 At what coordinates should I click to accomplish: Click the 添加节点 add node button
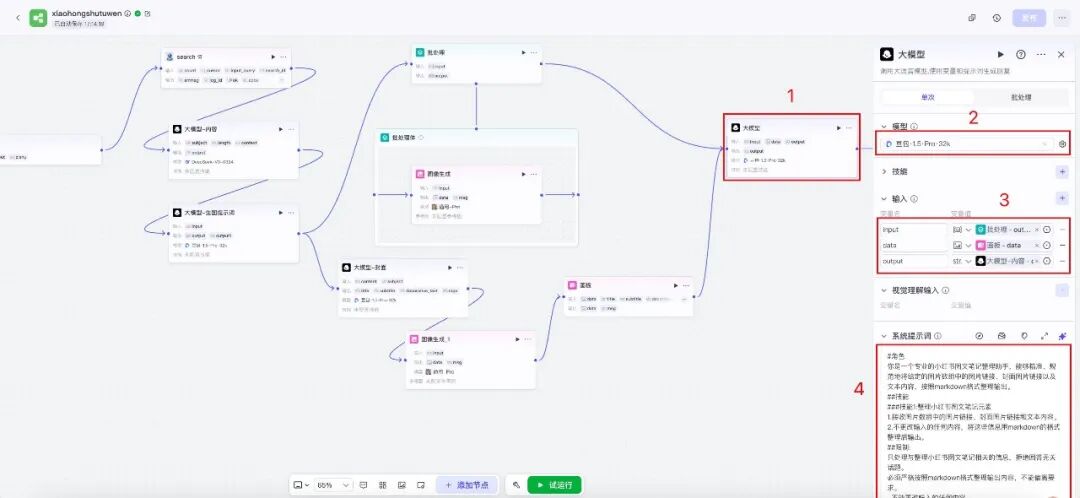pos(466,485)
